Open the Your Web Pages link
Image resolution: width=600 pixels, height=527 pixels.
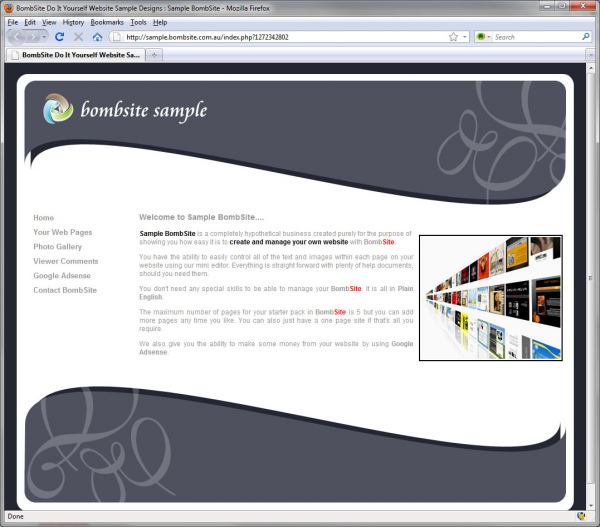click(63, 232)
